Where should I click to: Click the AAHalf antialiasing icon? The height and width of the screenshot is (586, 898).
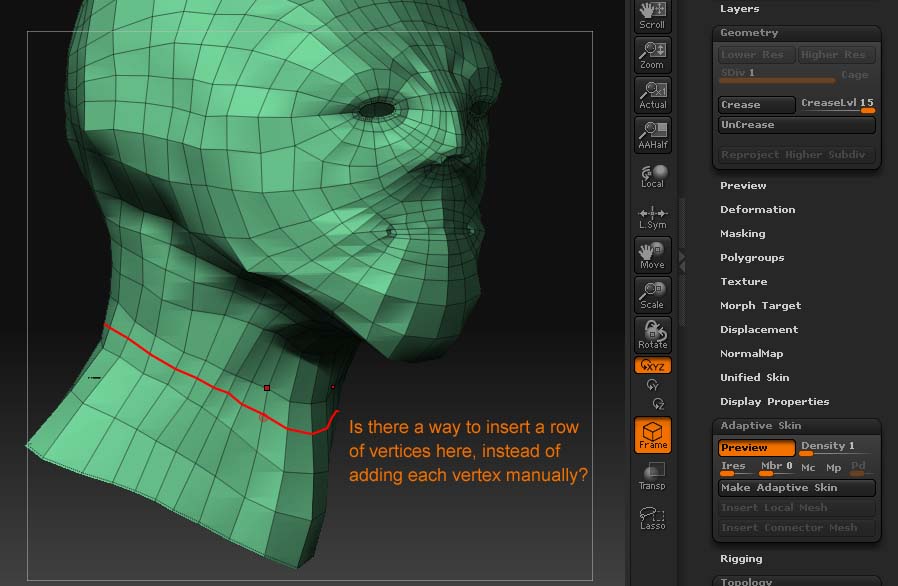coord(651,133)
